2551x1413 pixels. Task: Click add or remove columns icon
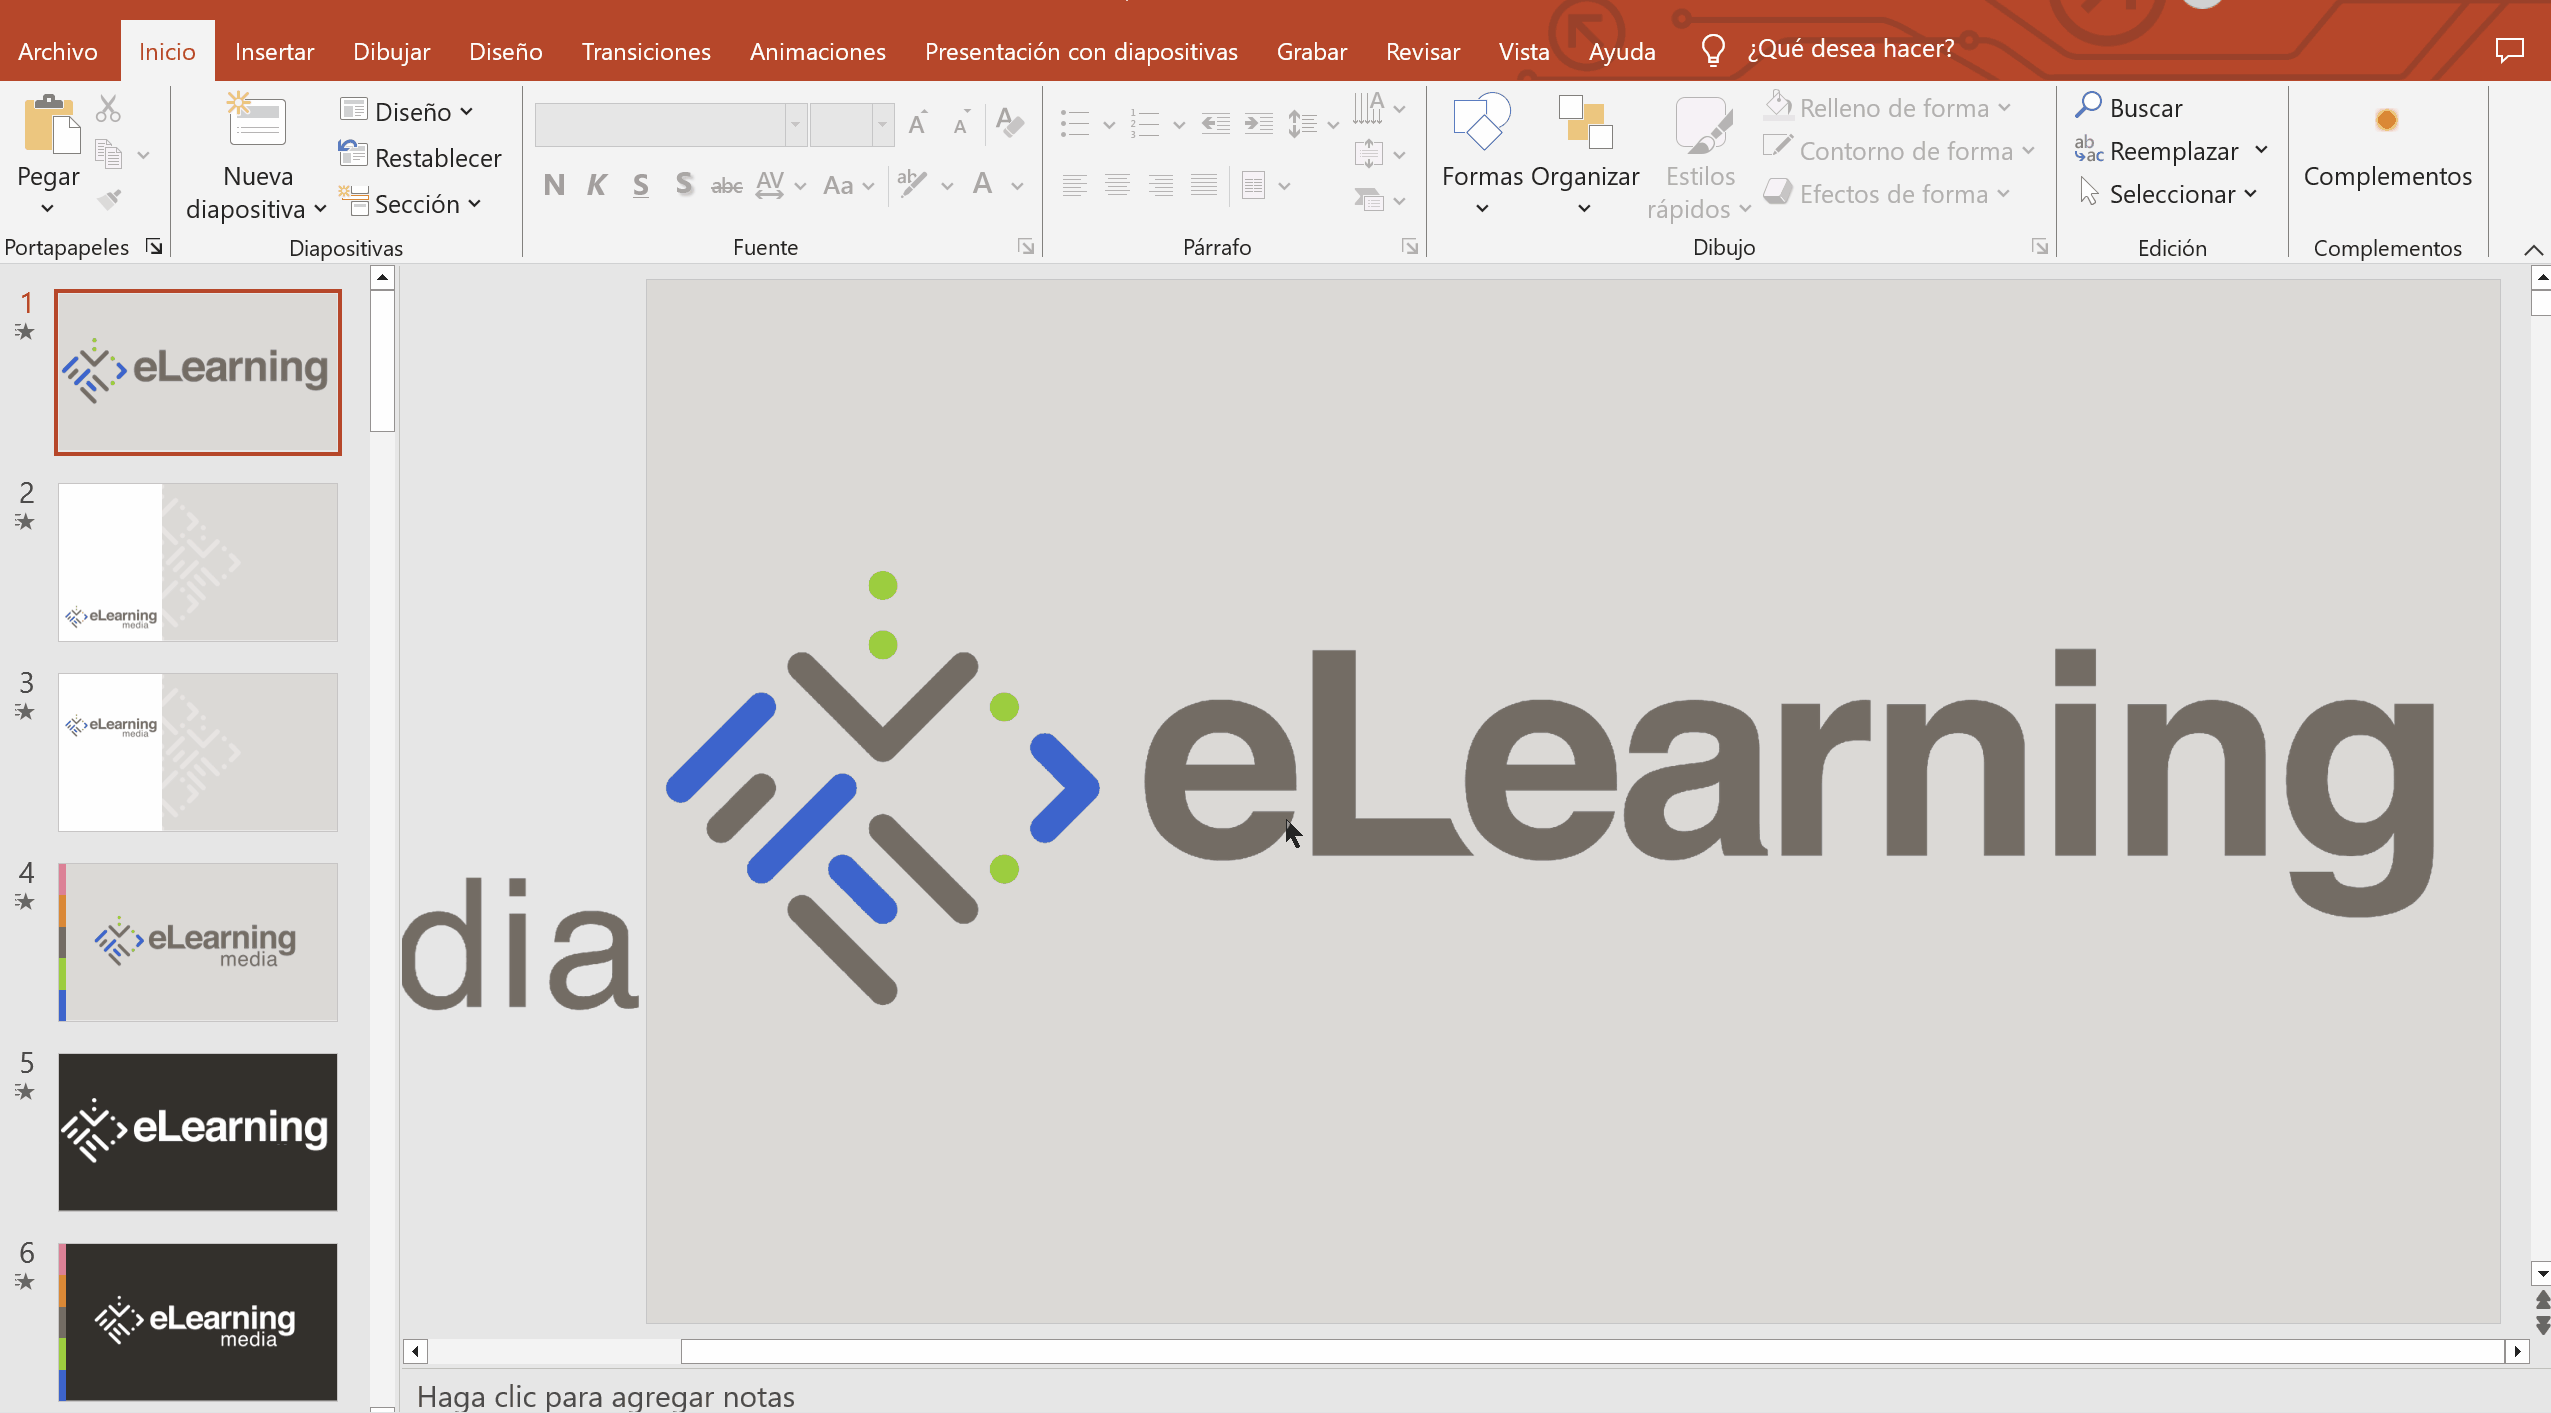pyautogui.click(x=1254, y=185)
